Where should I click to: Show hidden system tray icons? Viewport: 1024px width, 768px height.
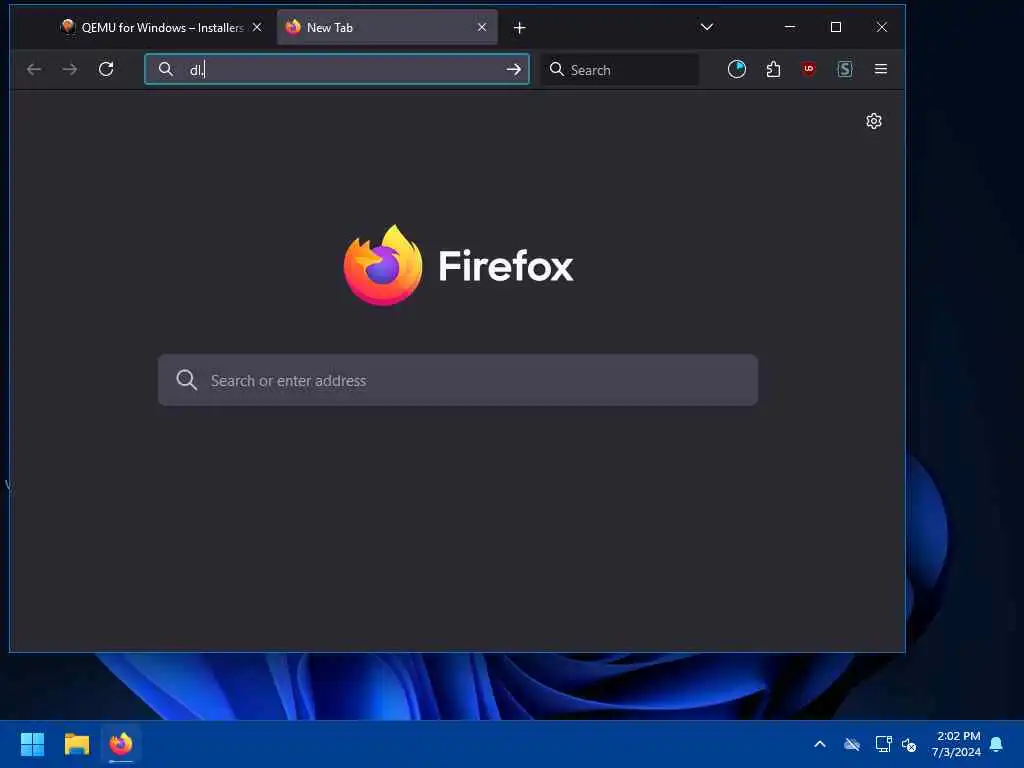(x=820, y=744)
